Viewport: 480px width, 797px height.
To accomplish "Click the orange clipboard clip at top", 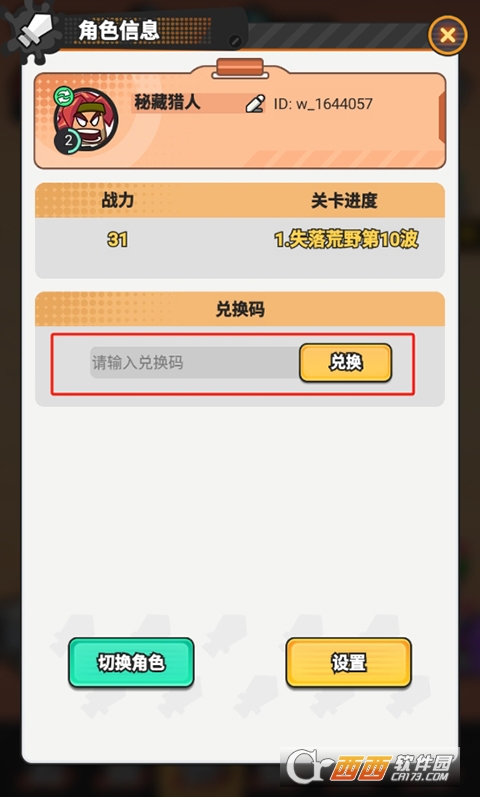I will (x=240, y=68).
